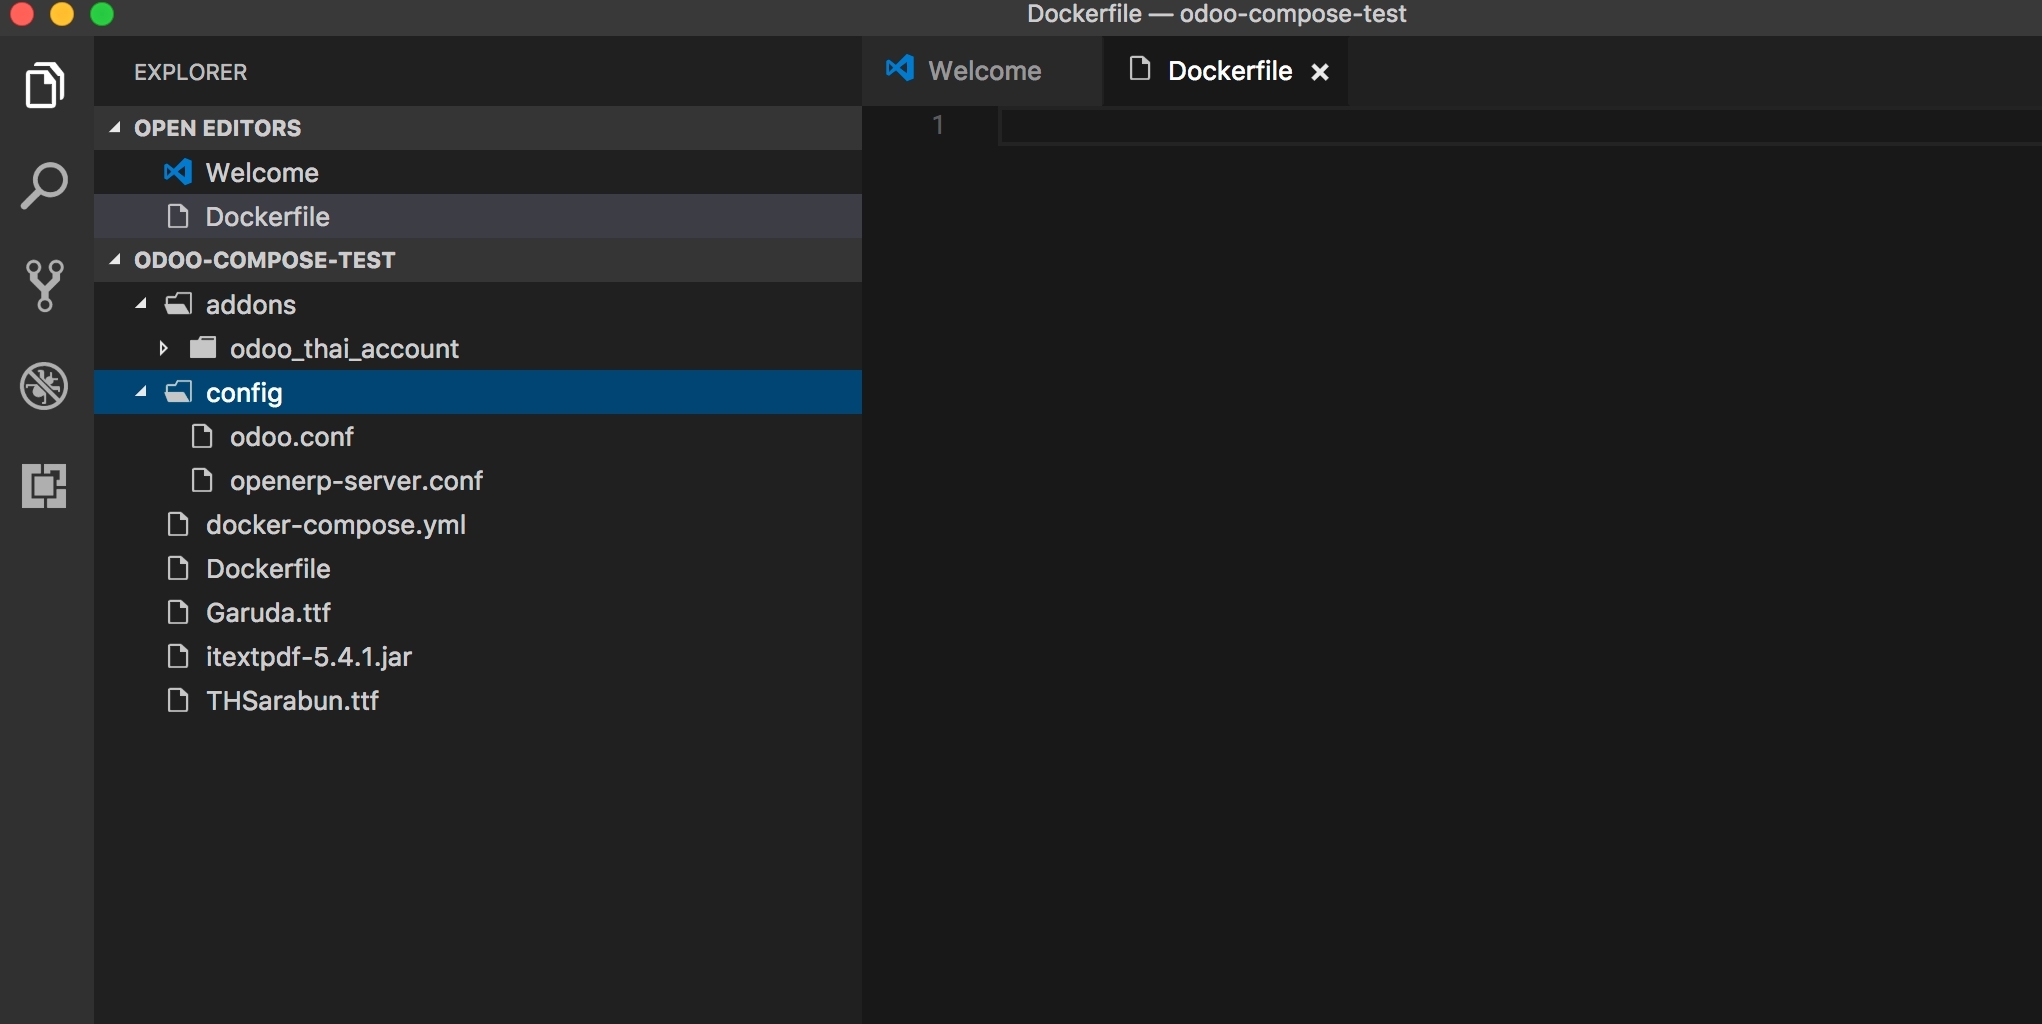The height and width of the screenshot is (1024, 2042).
Task: Click the file icon next to Garuda.ttf
Action: (x=178, y=612)
